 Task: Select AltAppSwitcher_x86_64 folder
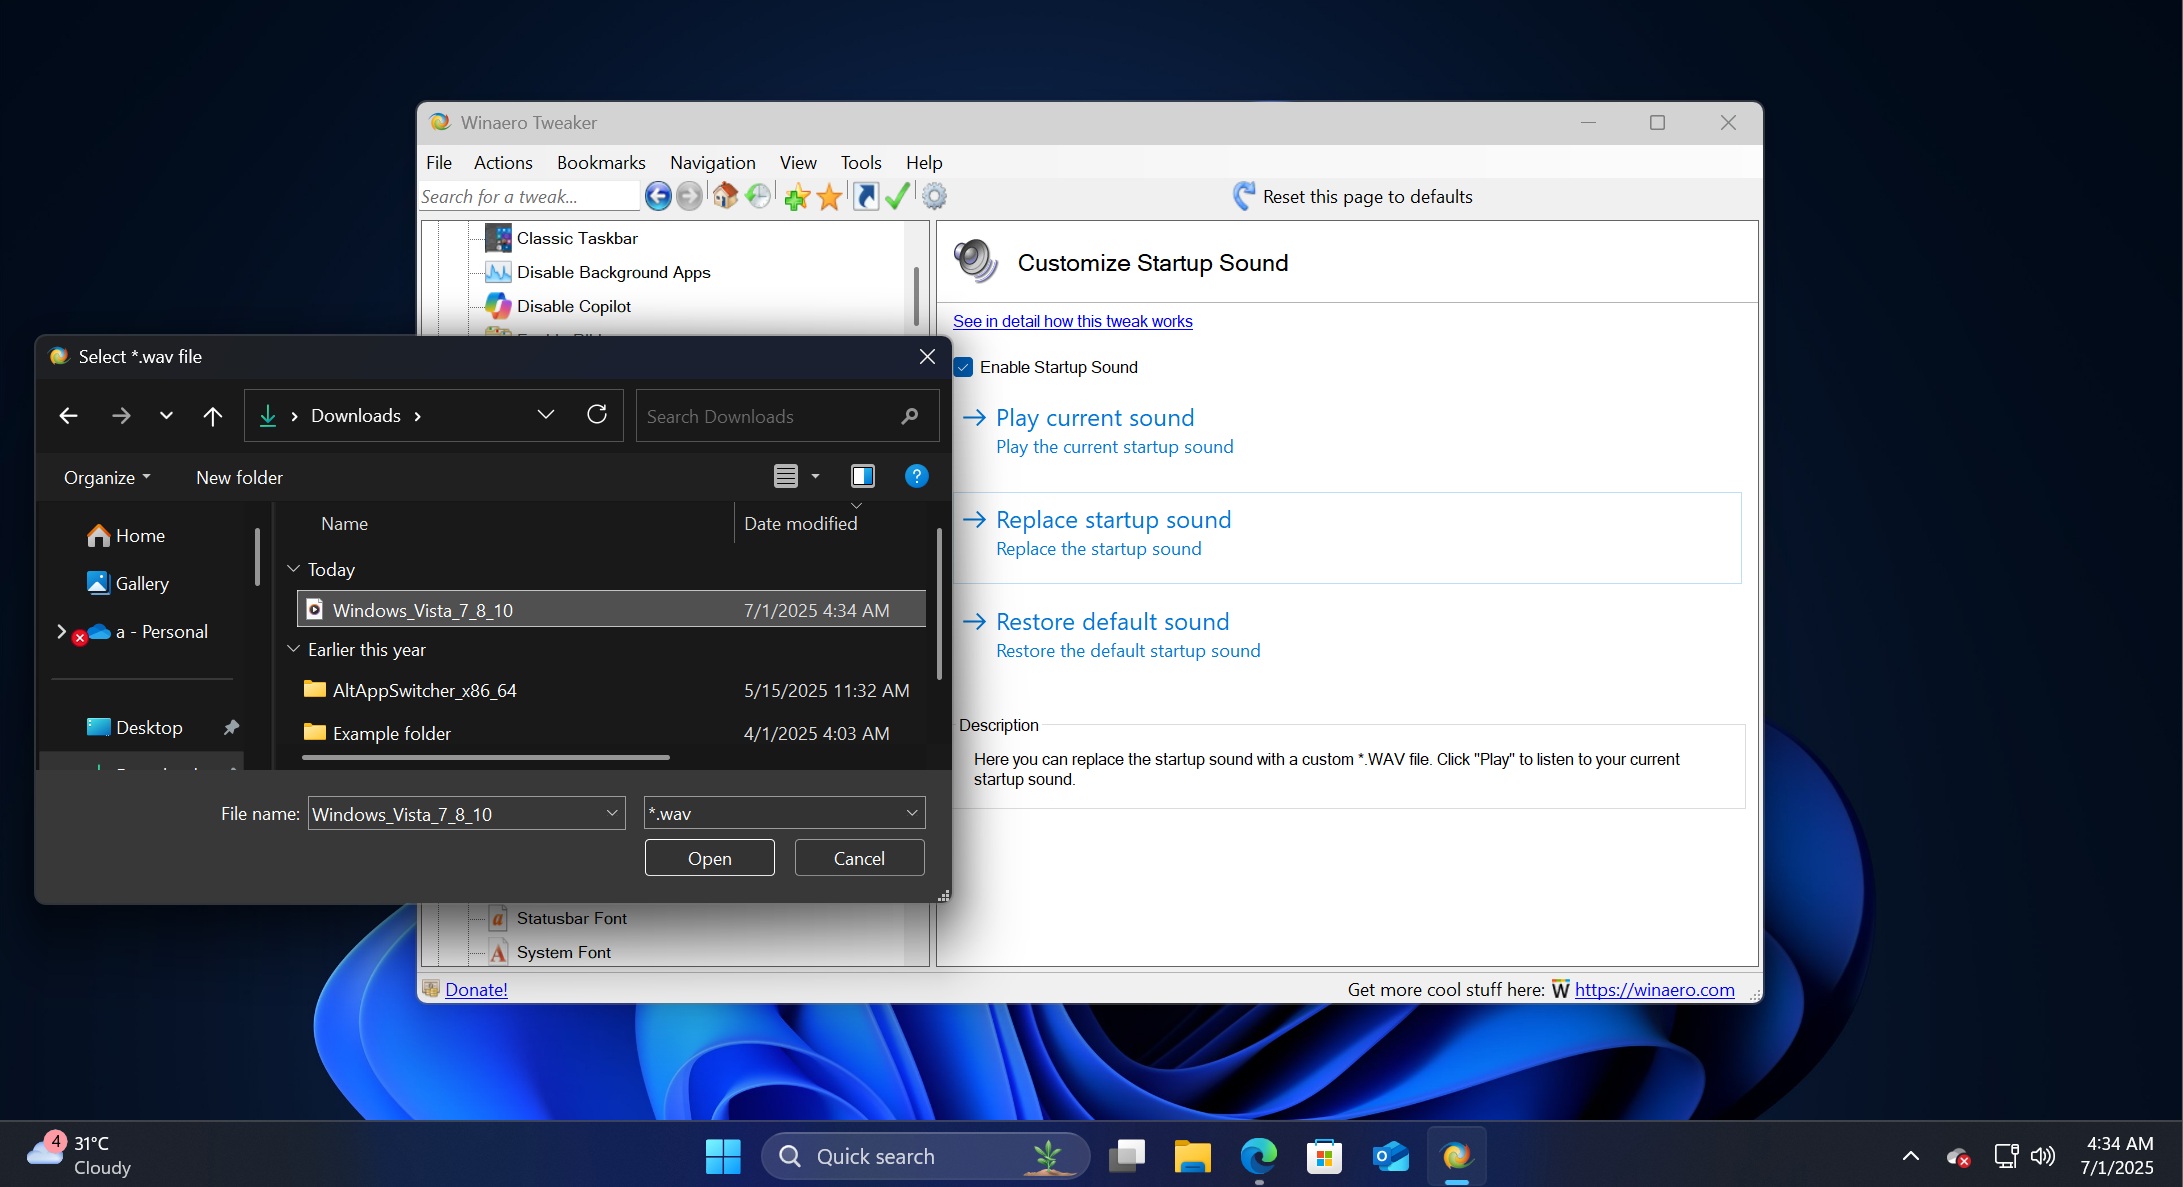click(x=611, y=690)
